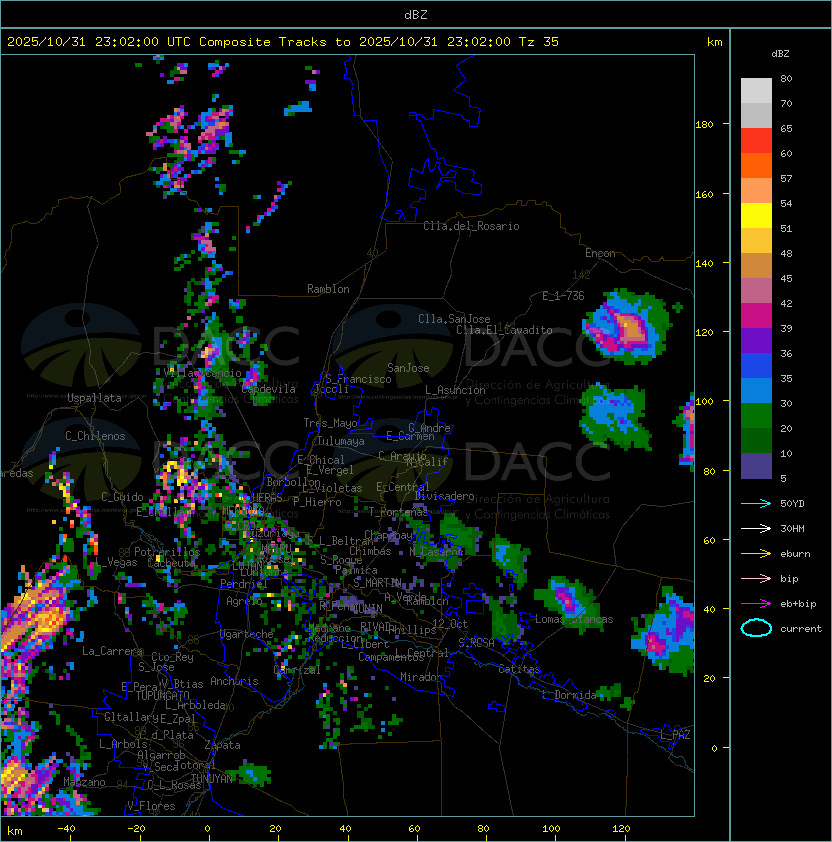The height and width of the screenshot is (842, 832).
Task: Click the '-40' km tick on bottom axis
Action: tap(66, 829)
